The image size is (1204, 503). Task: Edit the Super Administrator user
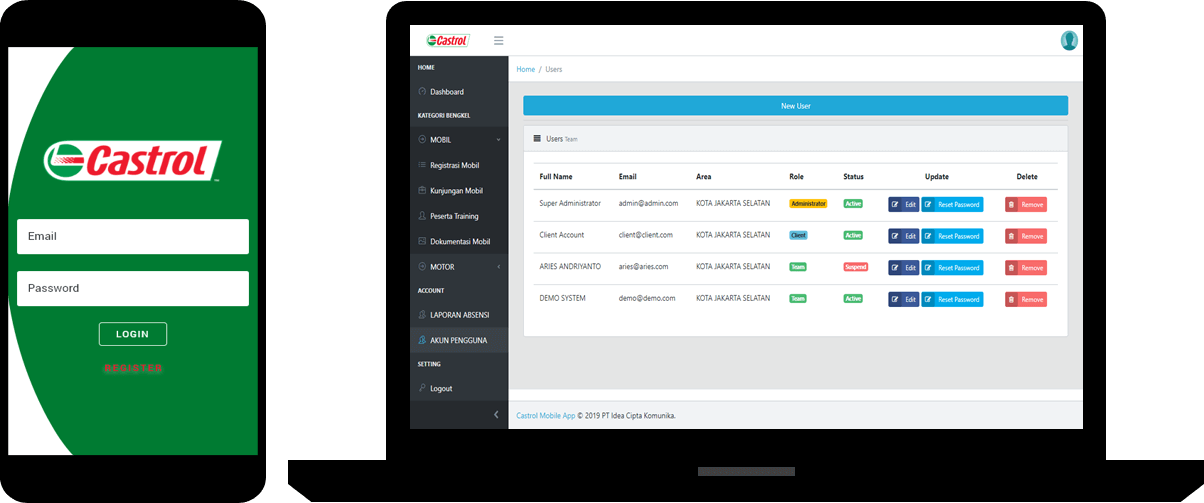(903, 204)
